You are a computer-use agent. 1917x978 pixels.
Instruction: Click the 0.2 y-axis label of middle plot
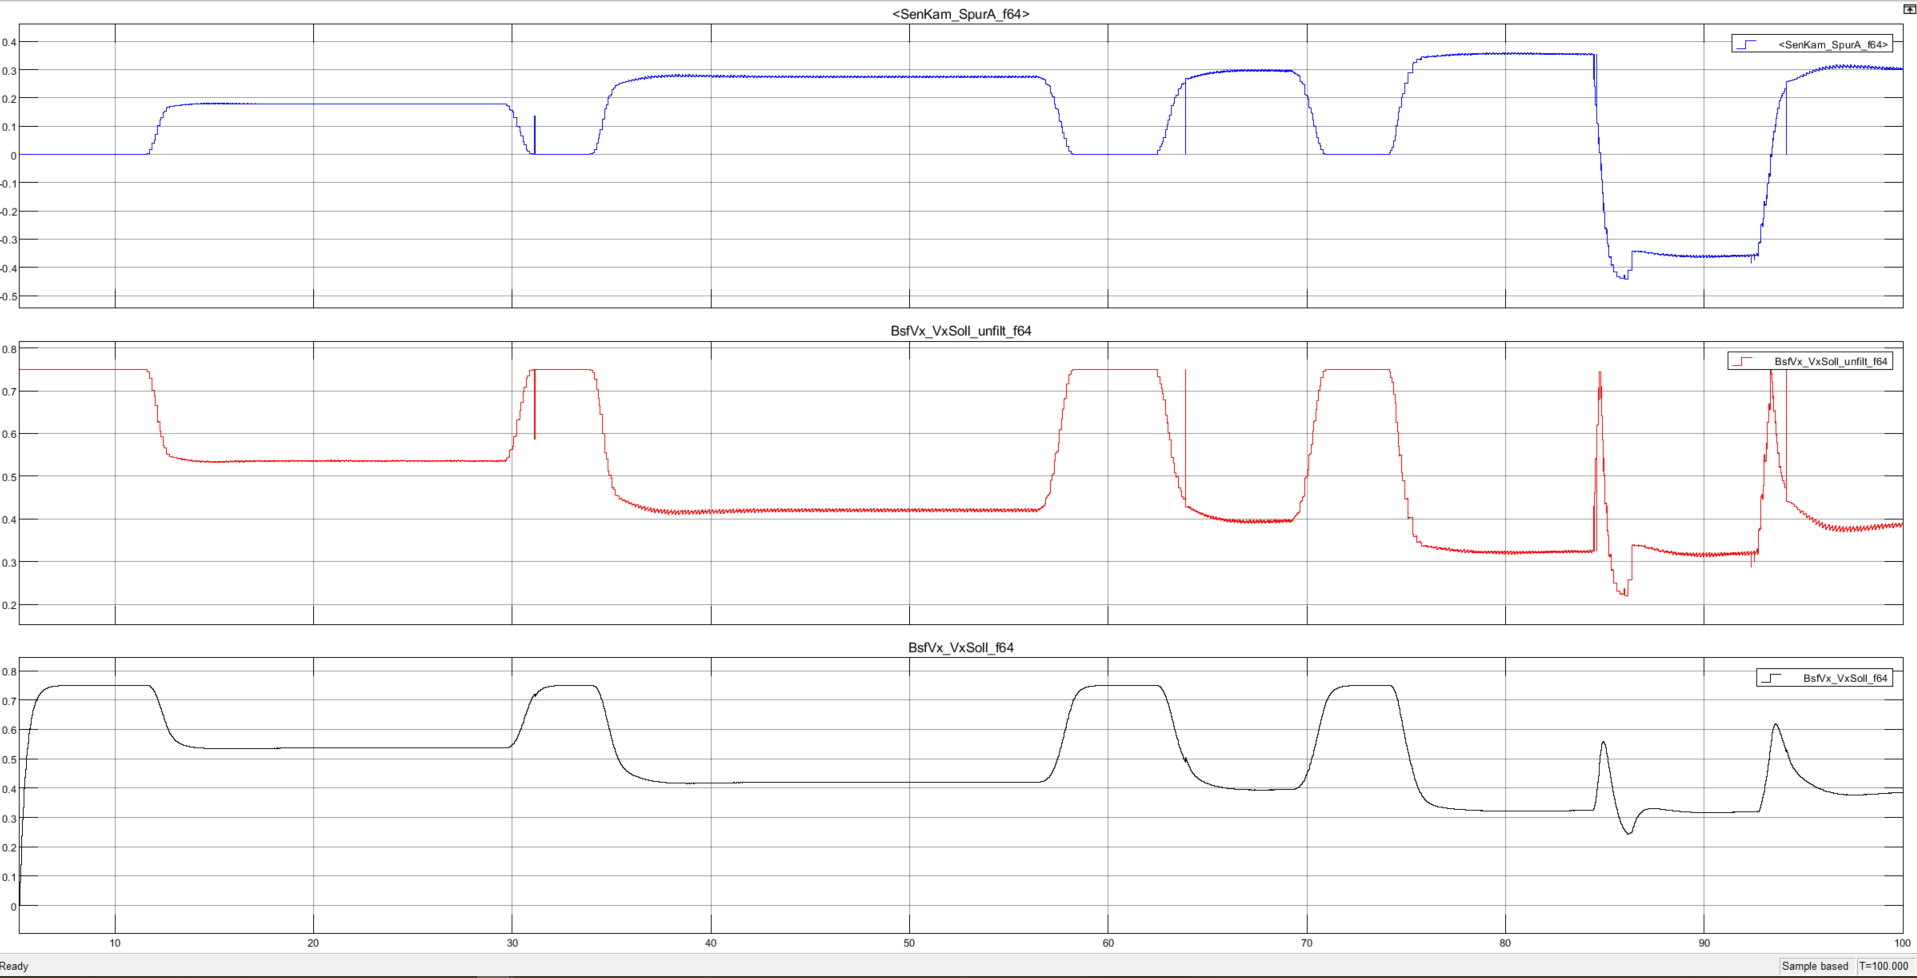(x=9, y=606)
